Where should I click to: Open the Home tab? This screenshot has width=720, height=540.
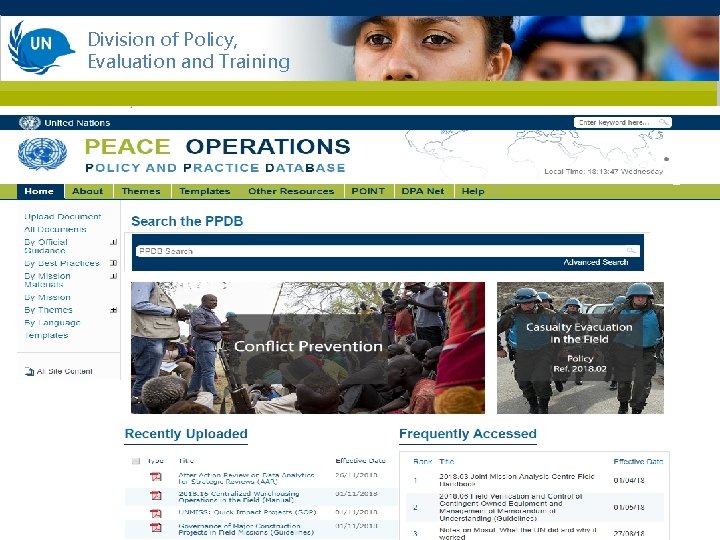pos(39,191)
